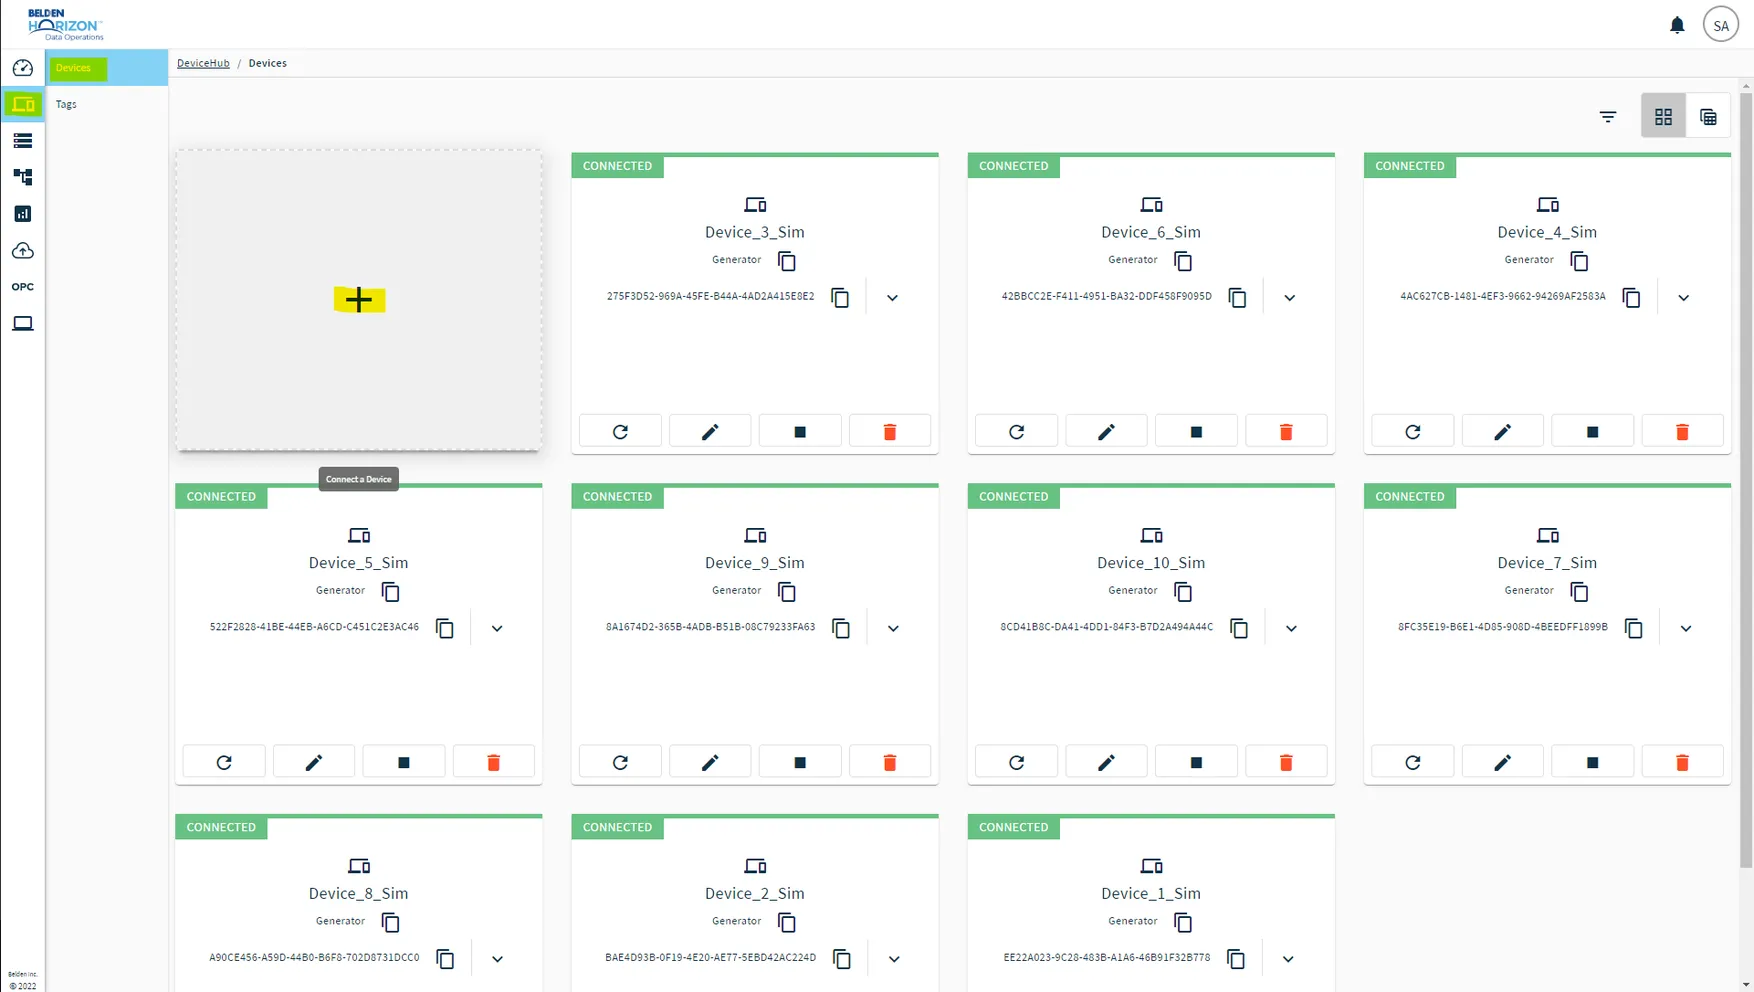
Task: Restart Device_3_Sim with refresh icon
Action: click(620, 431)
